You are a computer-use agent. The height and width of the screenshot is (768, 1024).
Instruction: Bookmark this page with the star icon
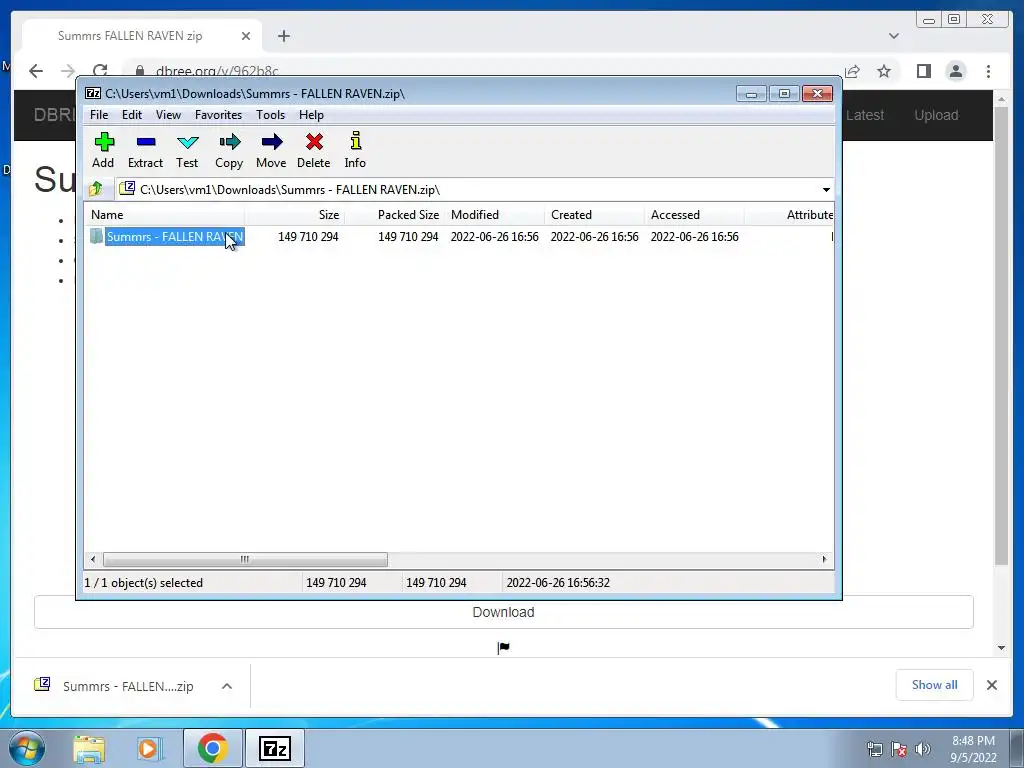[x=884, y=71]
